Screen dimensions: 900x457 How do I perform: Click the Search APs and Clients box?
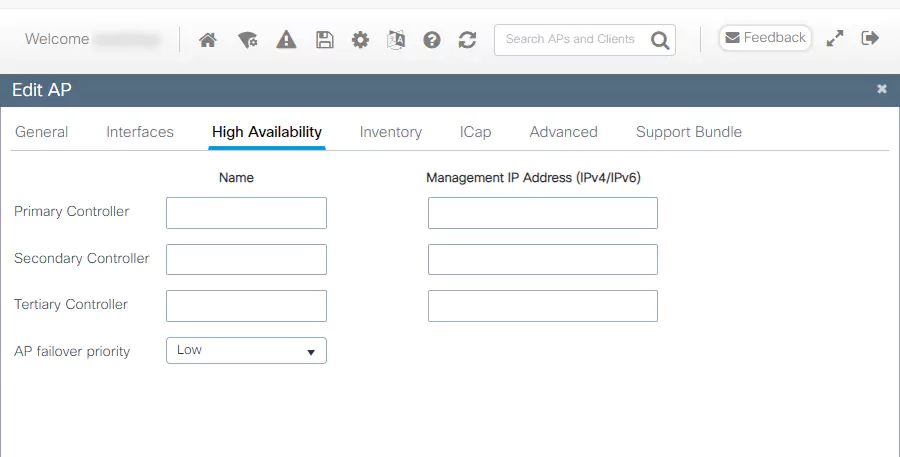click(x=570, y=40)
